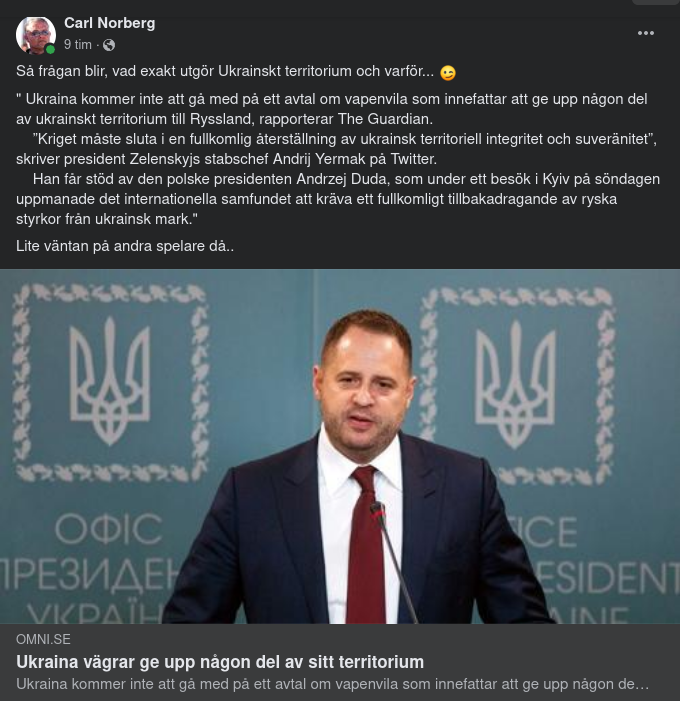Screen dimensions: 680x701
Task: Click the globe public audience icon
Action: pyautogui.click(x=109, y=45)
